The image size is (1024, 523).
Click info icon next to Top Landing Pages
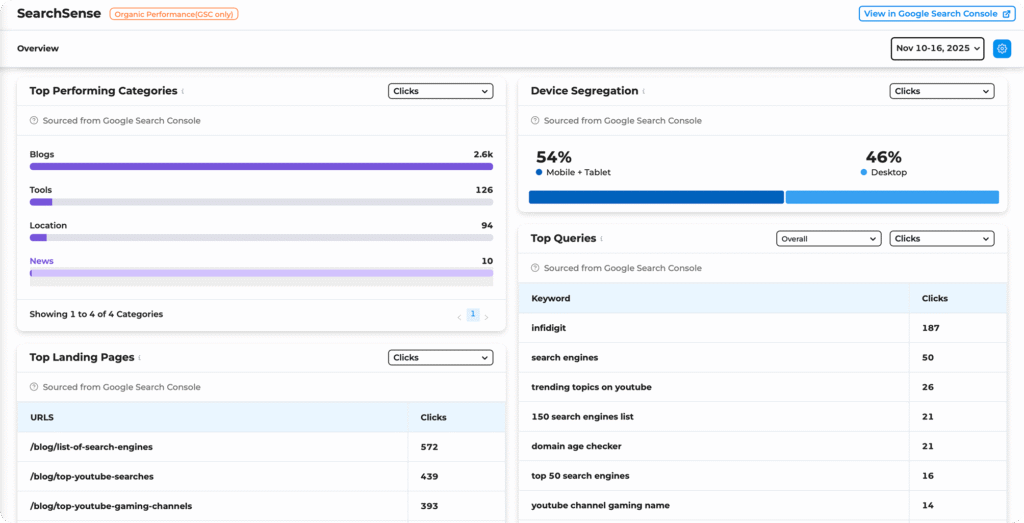click(140, 358)
